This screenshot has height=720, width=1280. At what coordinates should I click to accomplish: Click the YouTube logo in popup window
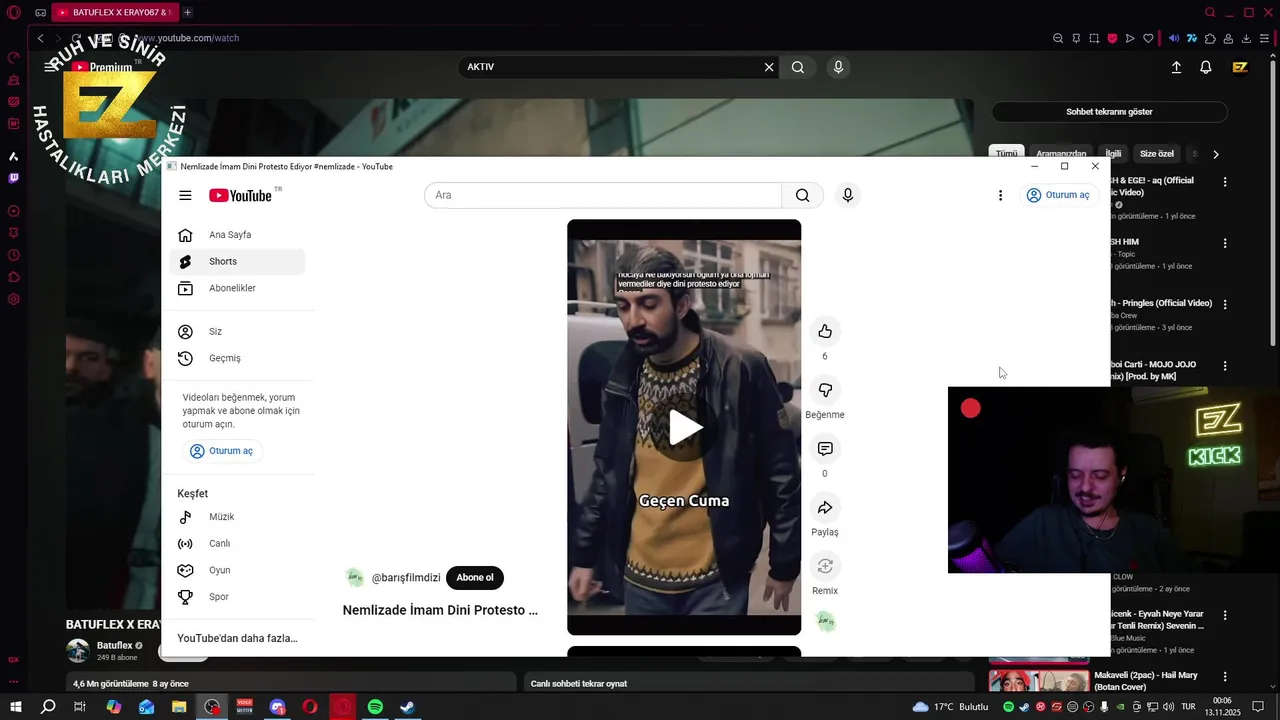240,195
